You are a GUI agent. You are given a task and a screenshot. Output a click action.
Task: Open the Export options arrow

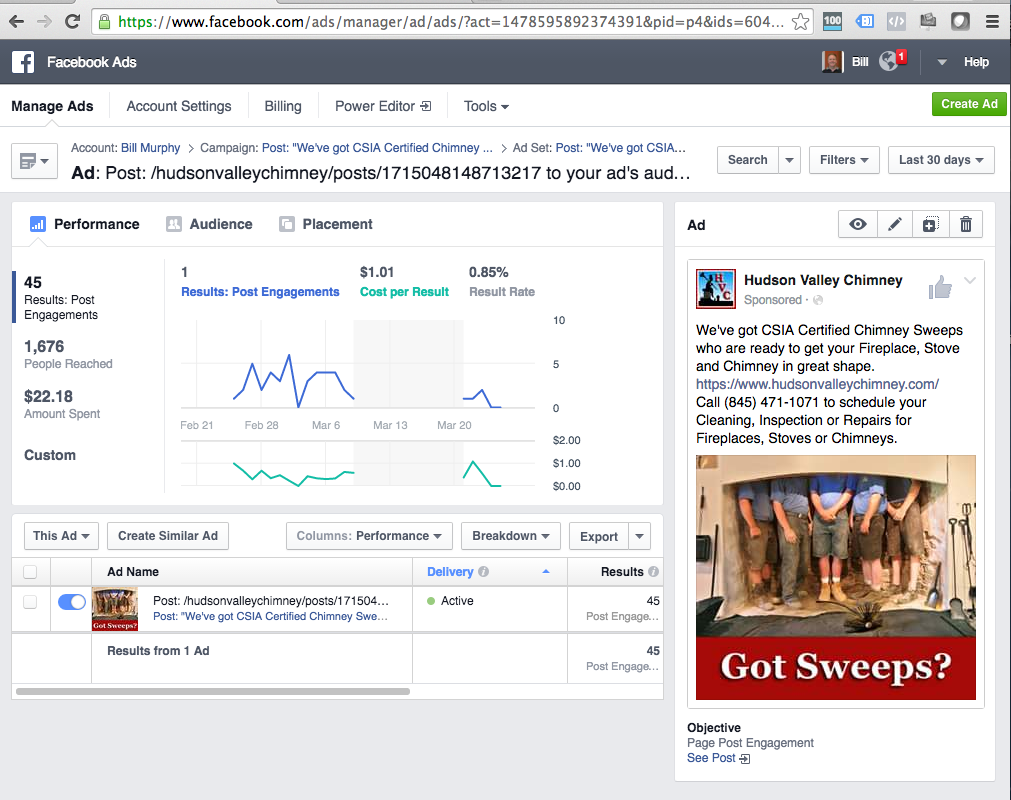click(x=640, y=536)
